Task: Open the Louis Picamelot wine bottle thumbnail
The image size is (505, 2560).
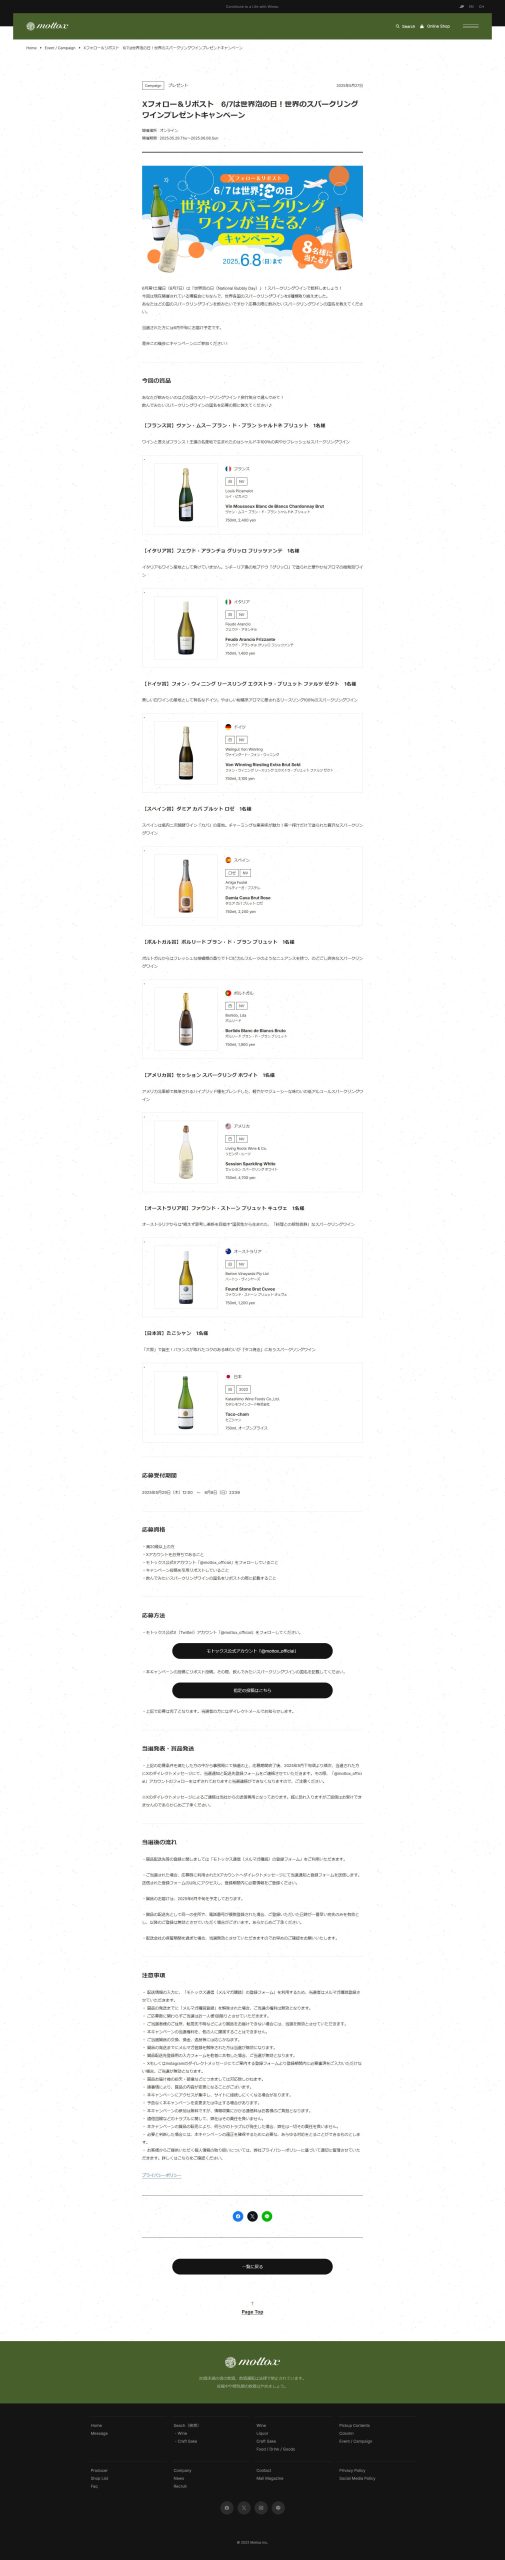Action: [186, 494]
